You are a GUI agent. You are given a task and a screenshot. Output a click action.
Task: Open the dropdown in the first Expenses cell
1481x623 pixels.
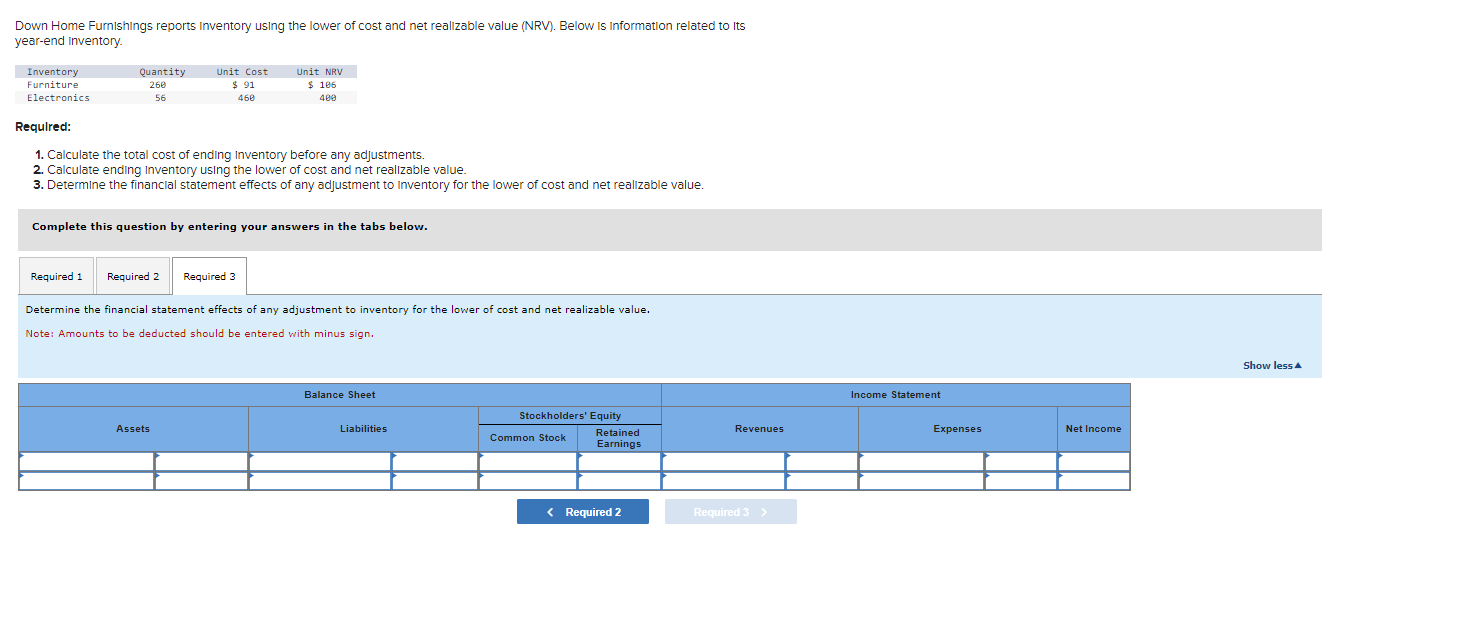click(x=920, y=462)
